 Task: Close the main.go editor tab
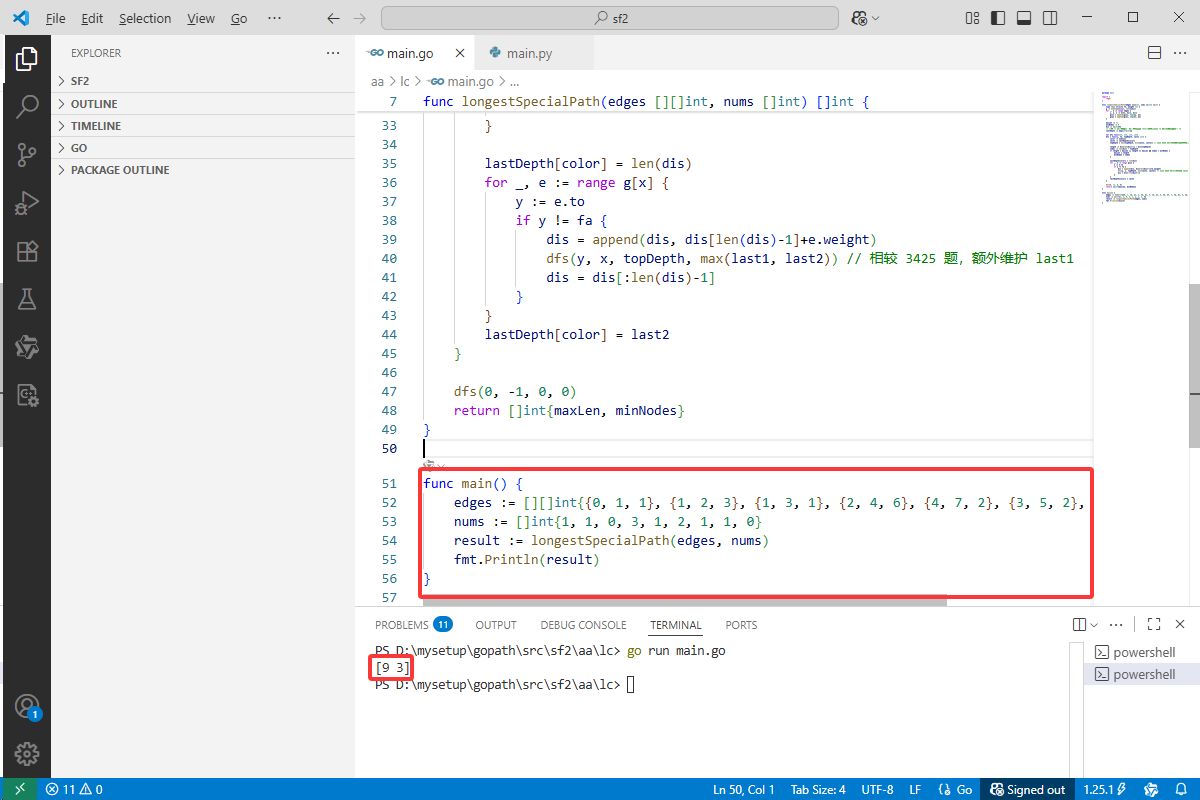pyautogui.click(x=460, y=53)
